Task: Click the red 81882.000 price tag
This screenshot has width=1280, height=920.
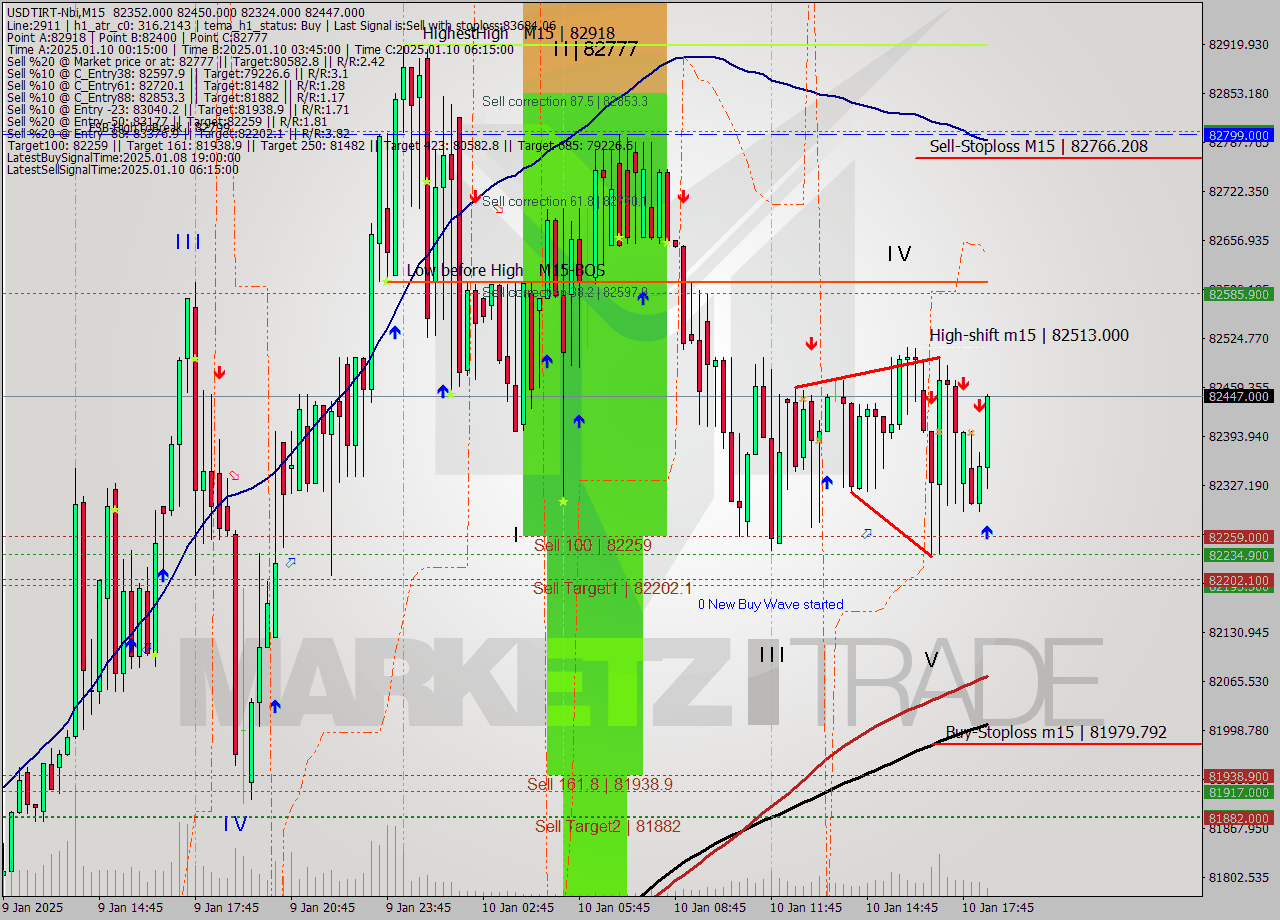Action: (1239, 817)
